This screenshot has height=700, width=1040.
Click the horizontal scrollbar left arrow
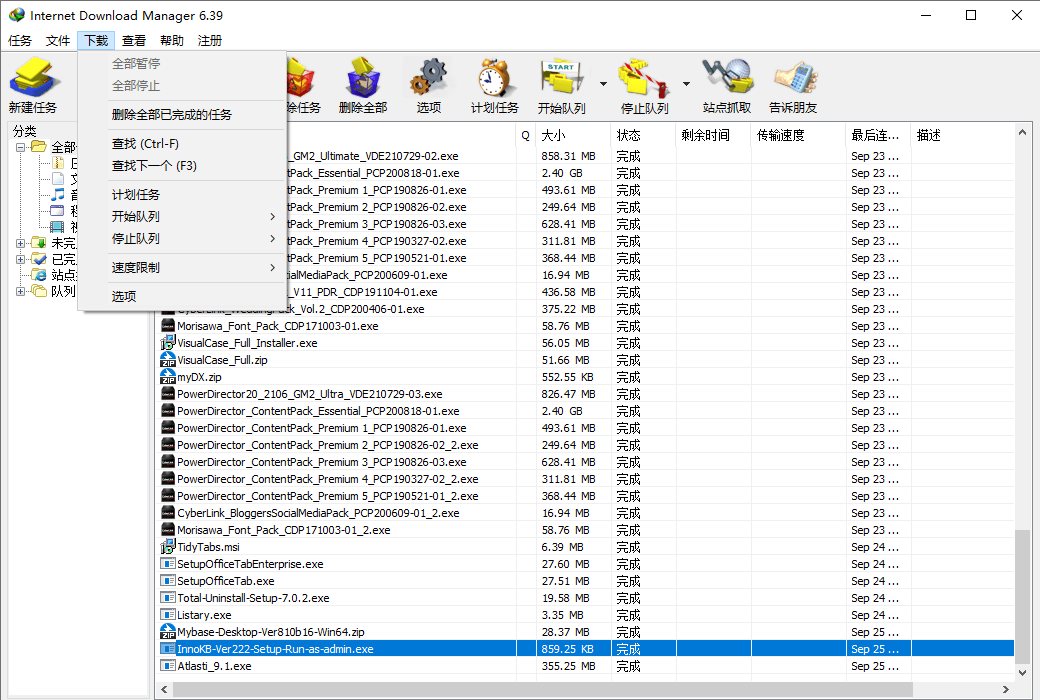(164, 689)
